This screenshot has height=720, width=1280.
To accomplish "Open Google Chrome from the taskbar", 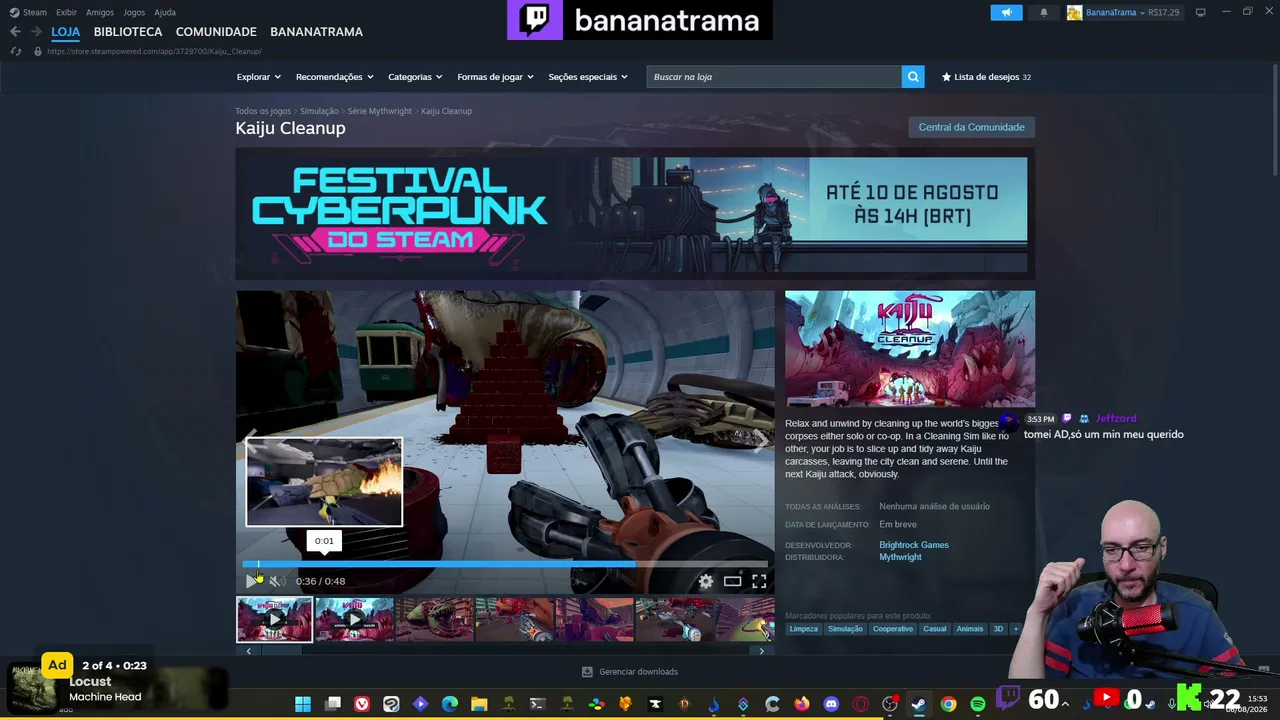I will tap(948, 704).
